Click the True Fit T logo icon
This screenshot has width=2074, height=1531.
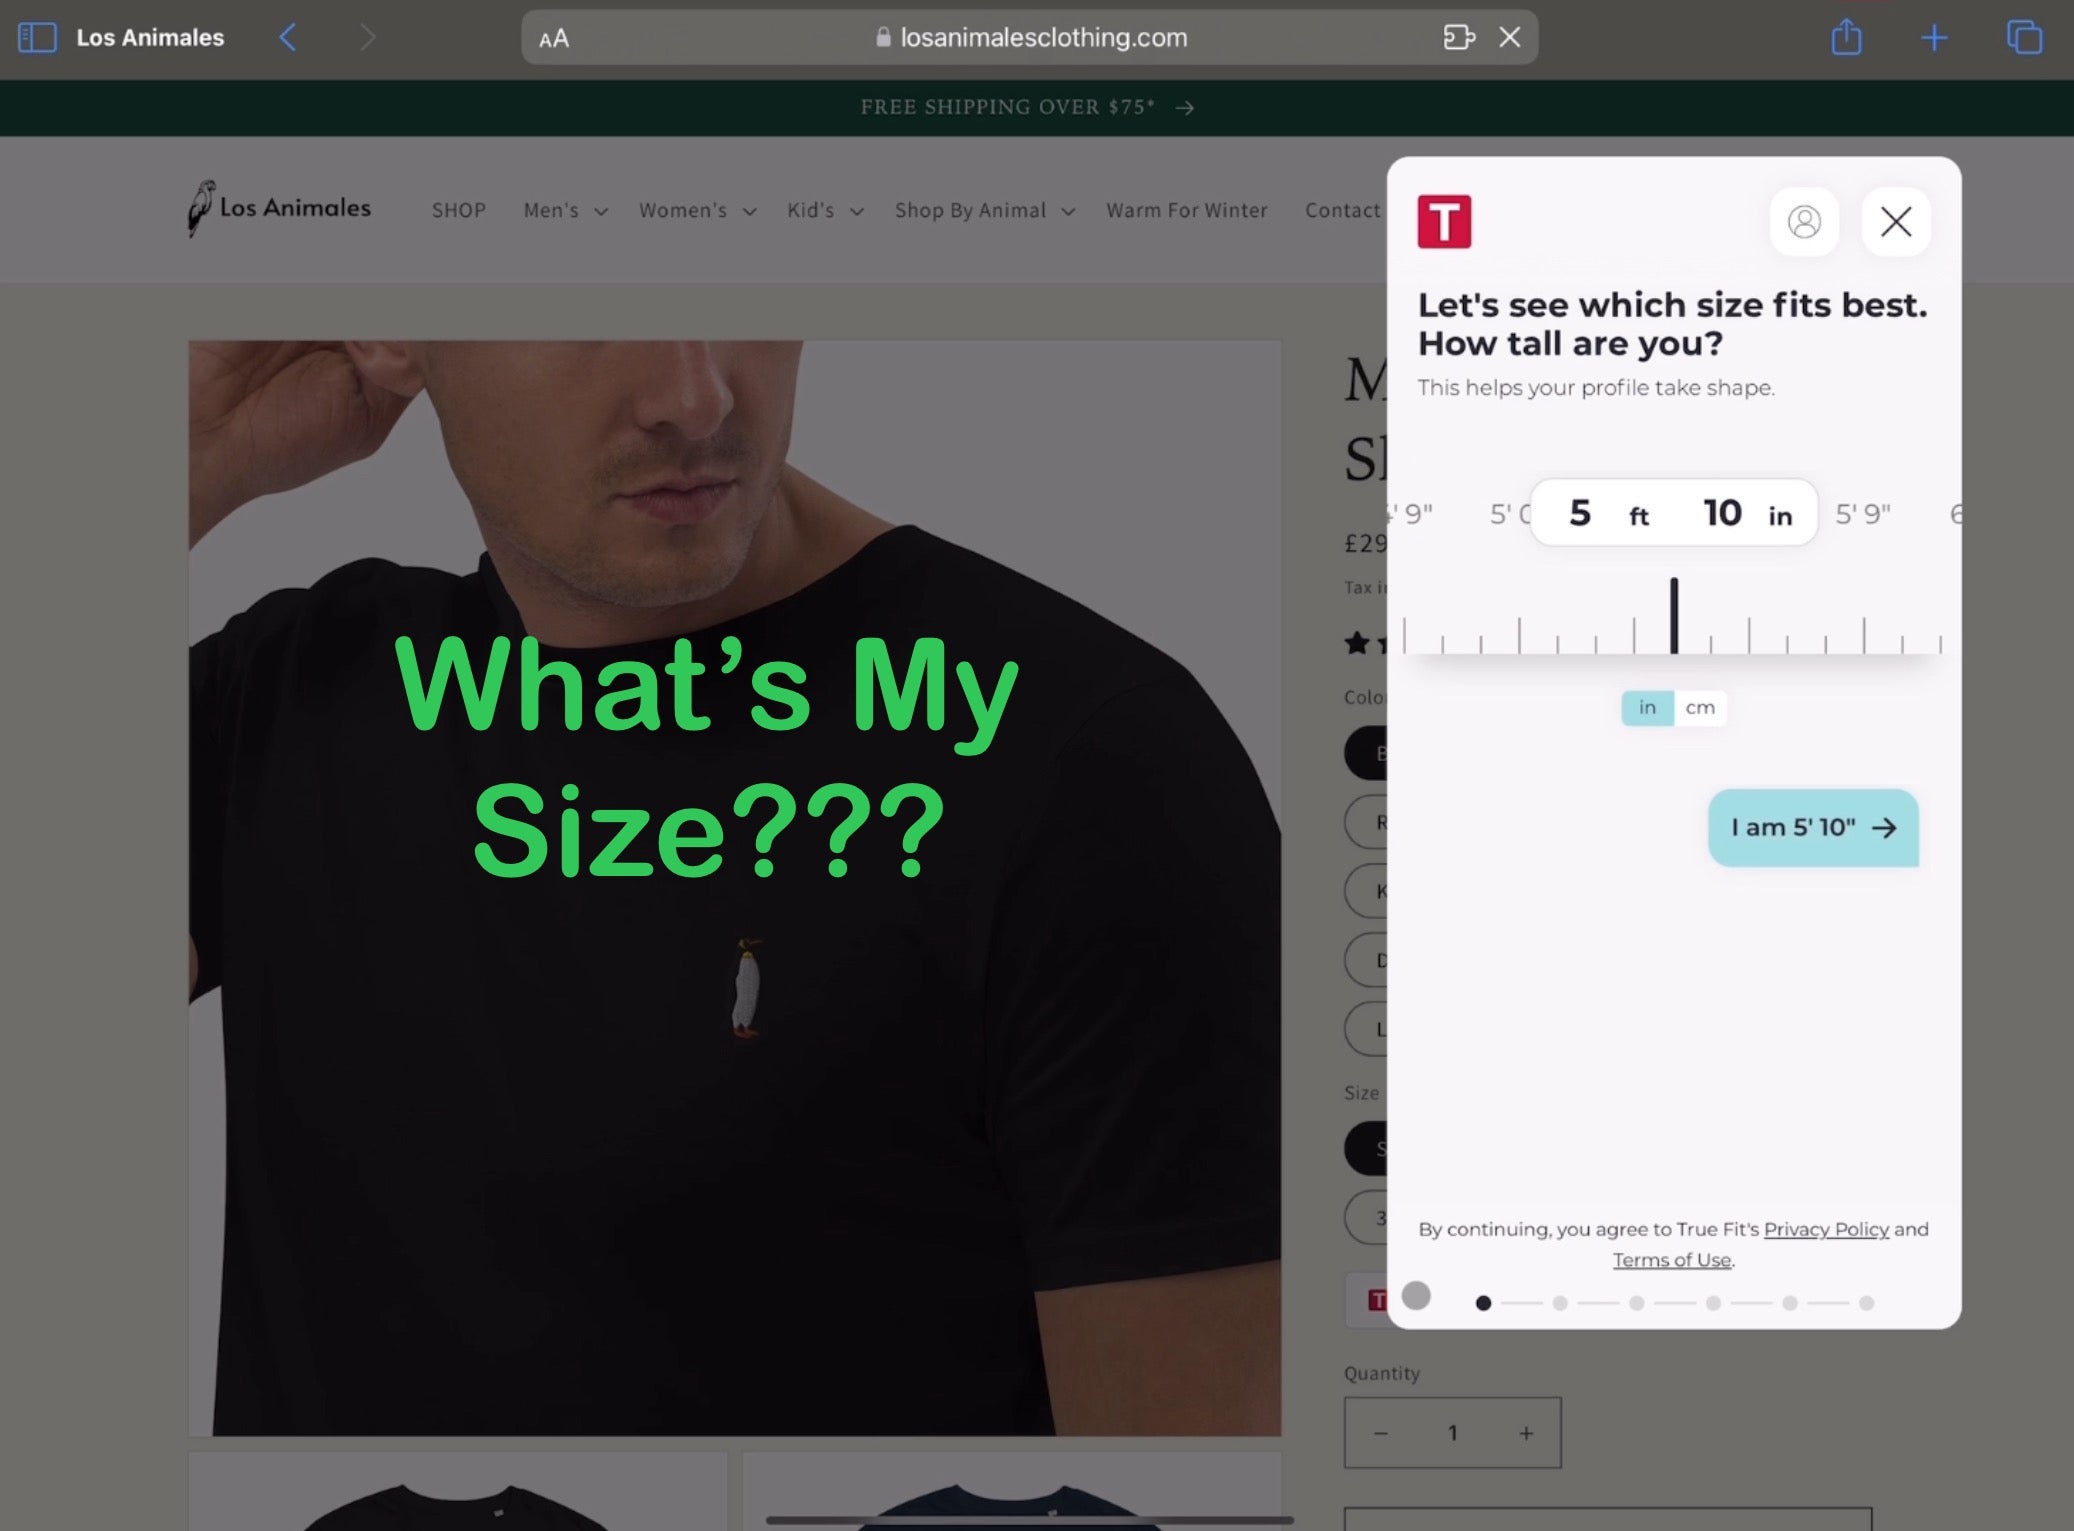click(1444, 221)
